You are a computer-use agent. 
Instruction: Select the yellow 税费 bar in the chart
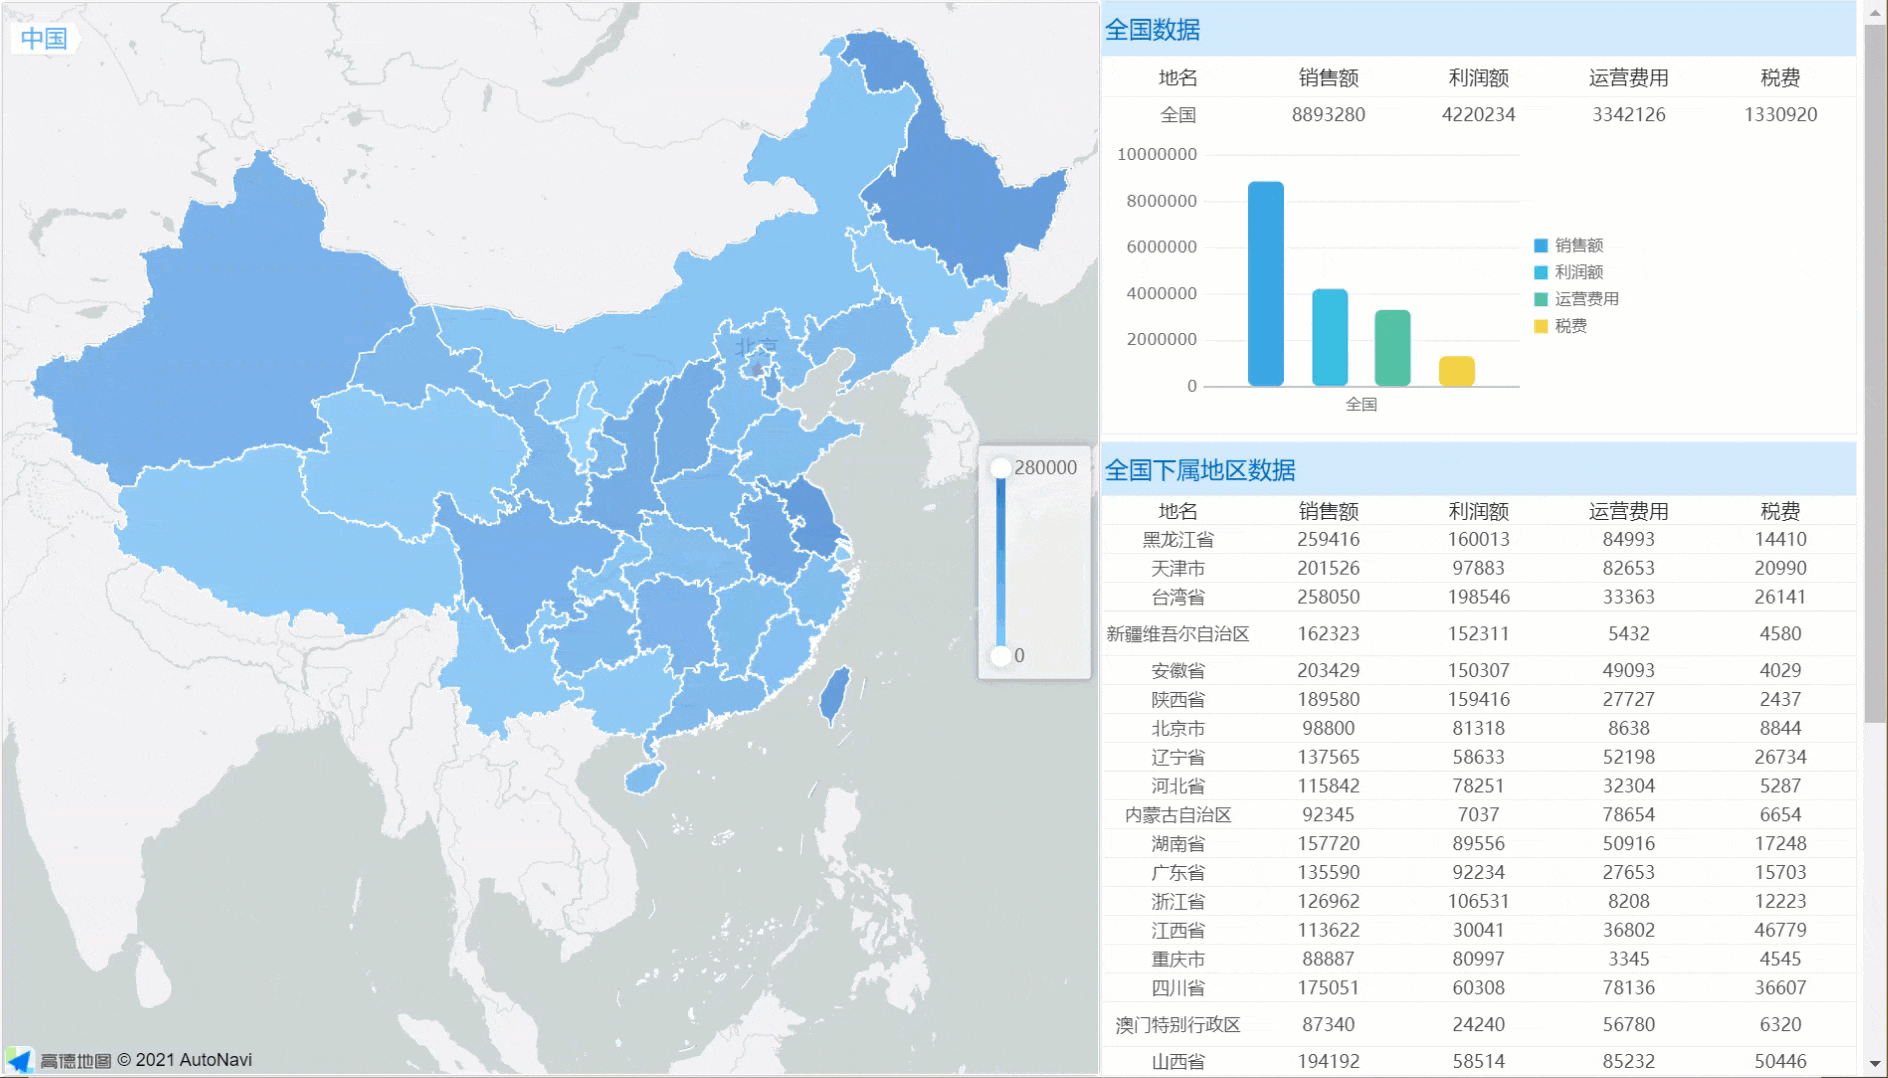tap(1456, 371)
